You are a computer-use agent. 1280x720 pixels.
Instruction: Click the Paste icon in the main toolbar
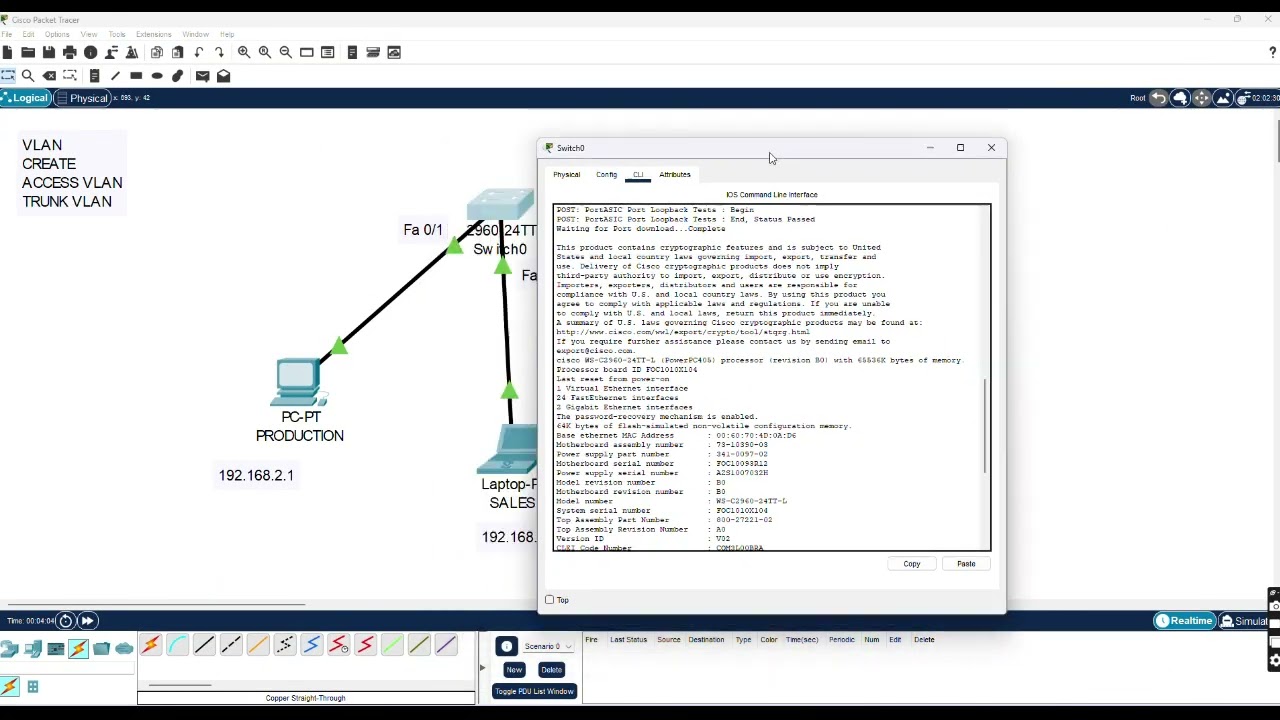pos(178,52)
